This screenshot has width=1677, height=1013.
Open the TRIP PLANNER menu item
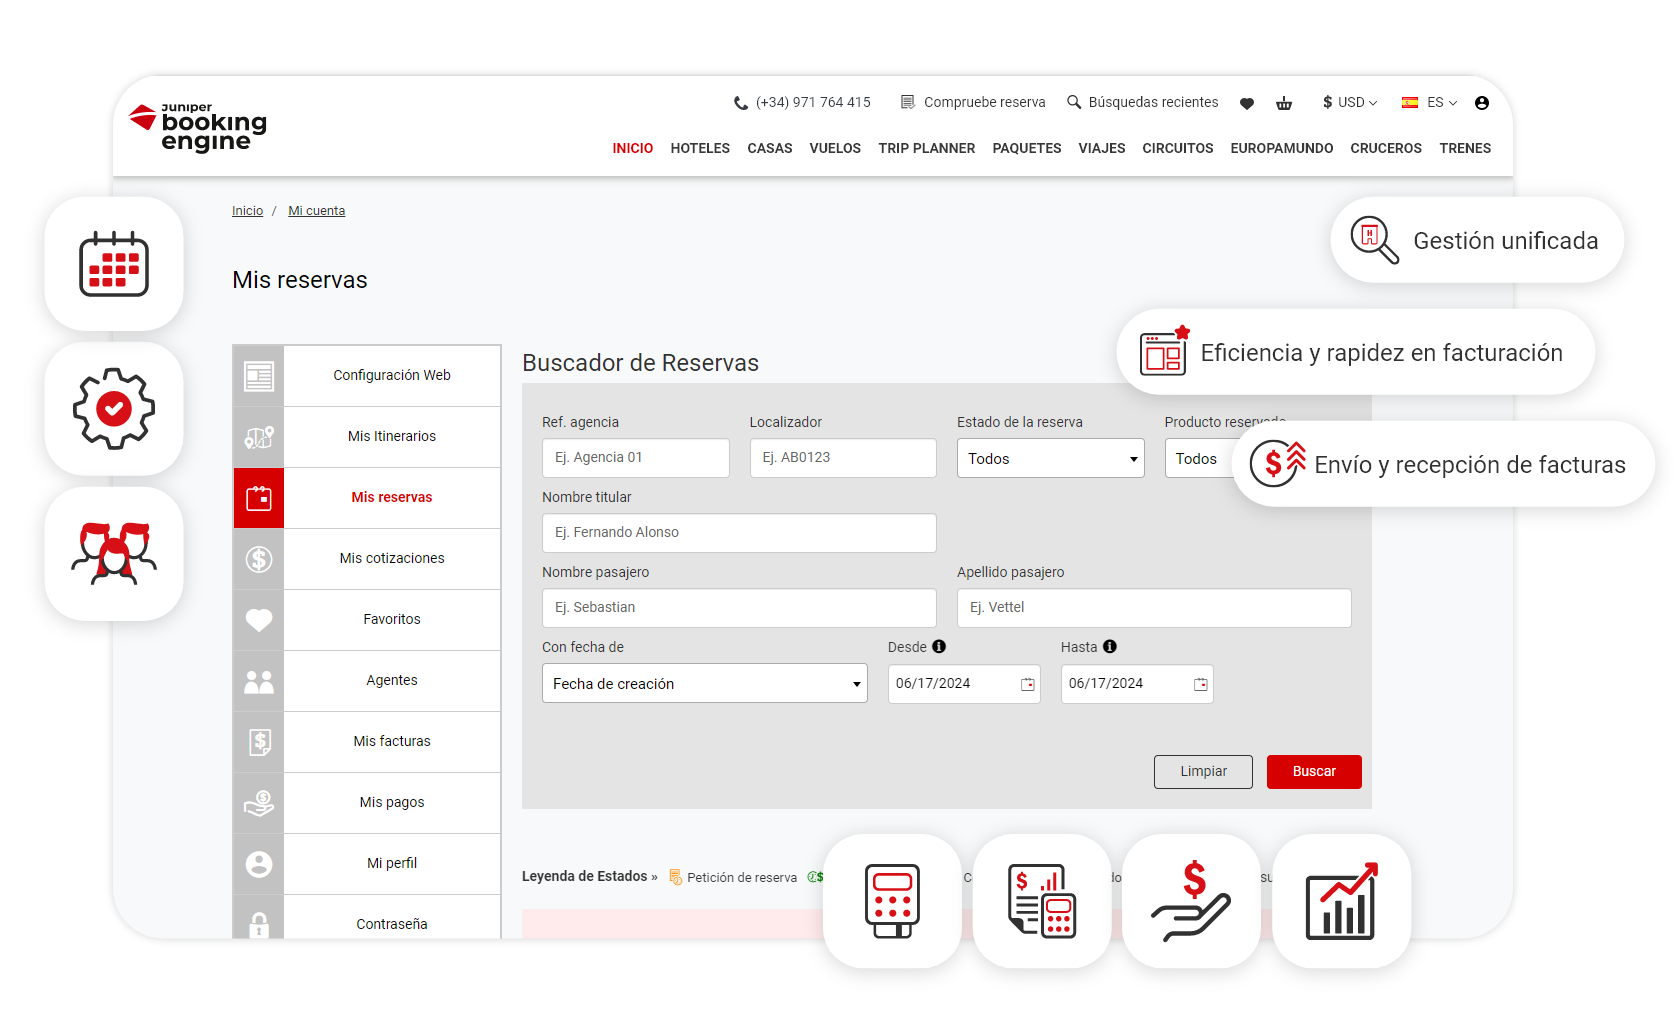point(926,148)
